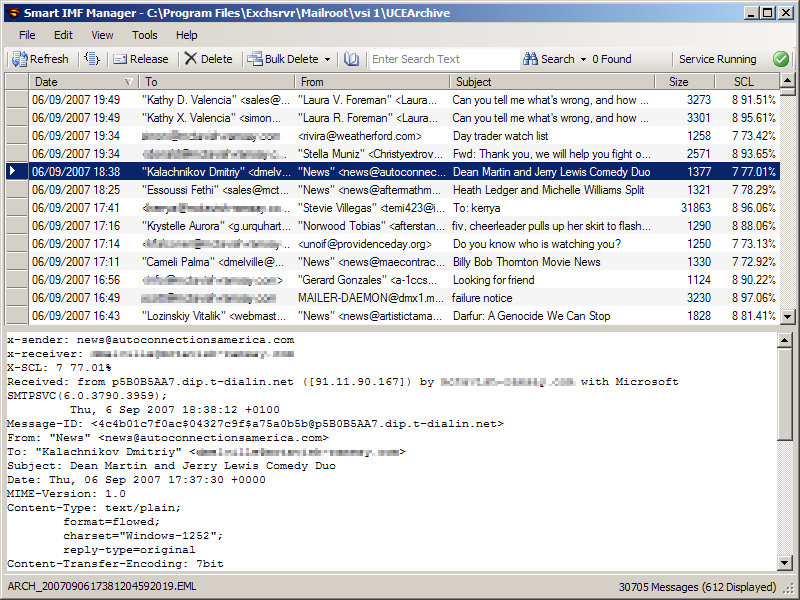Click the list view icon next to Refresh
Screen dimensions: 800x600
[x=92, y=59]
